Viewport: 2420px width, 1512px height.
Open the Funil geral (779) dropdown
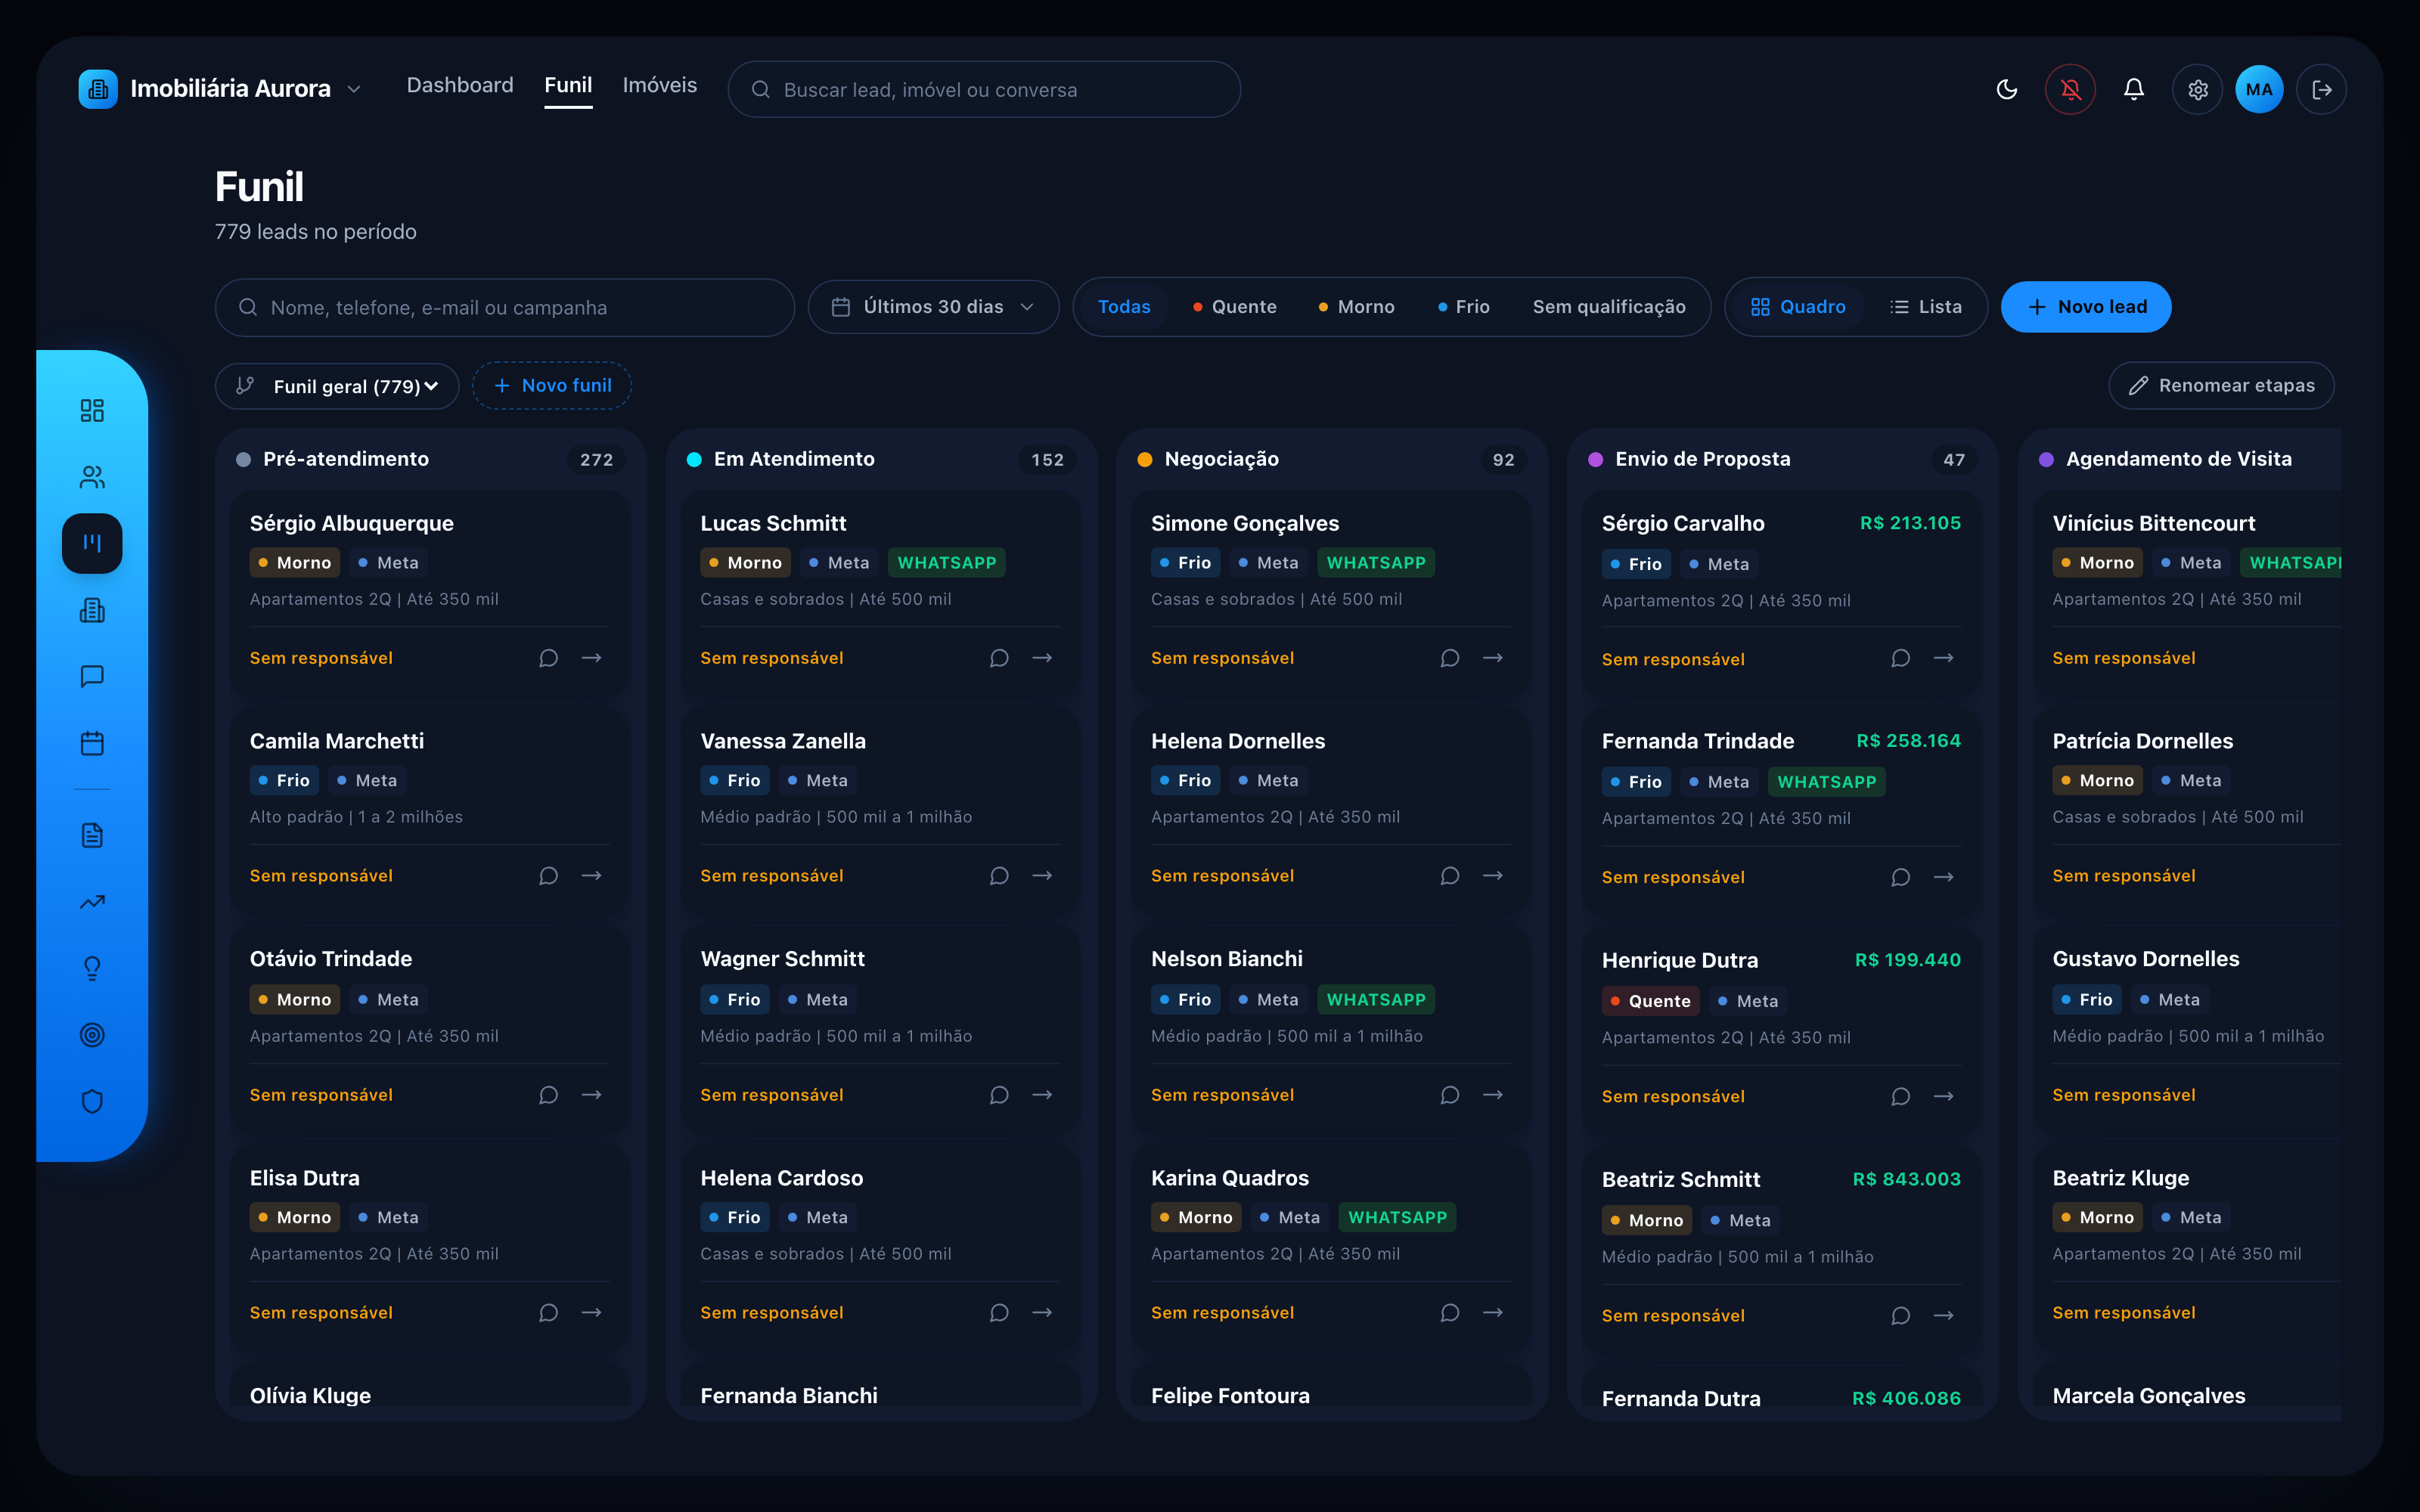pos(337,386)
